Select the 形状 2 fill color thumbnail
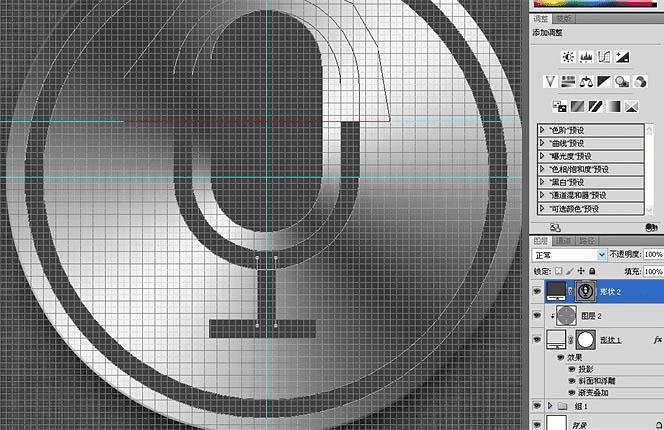664x430 pixels. (556, 291)
